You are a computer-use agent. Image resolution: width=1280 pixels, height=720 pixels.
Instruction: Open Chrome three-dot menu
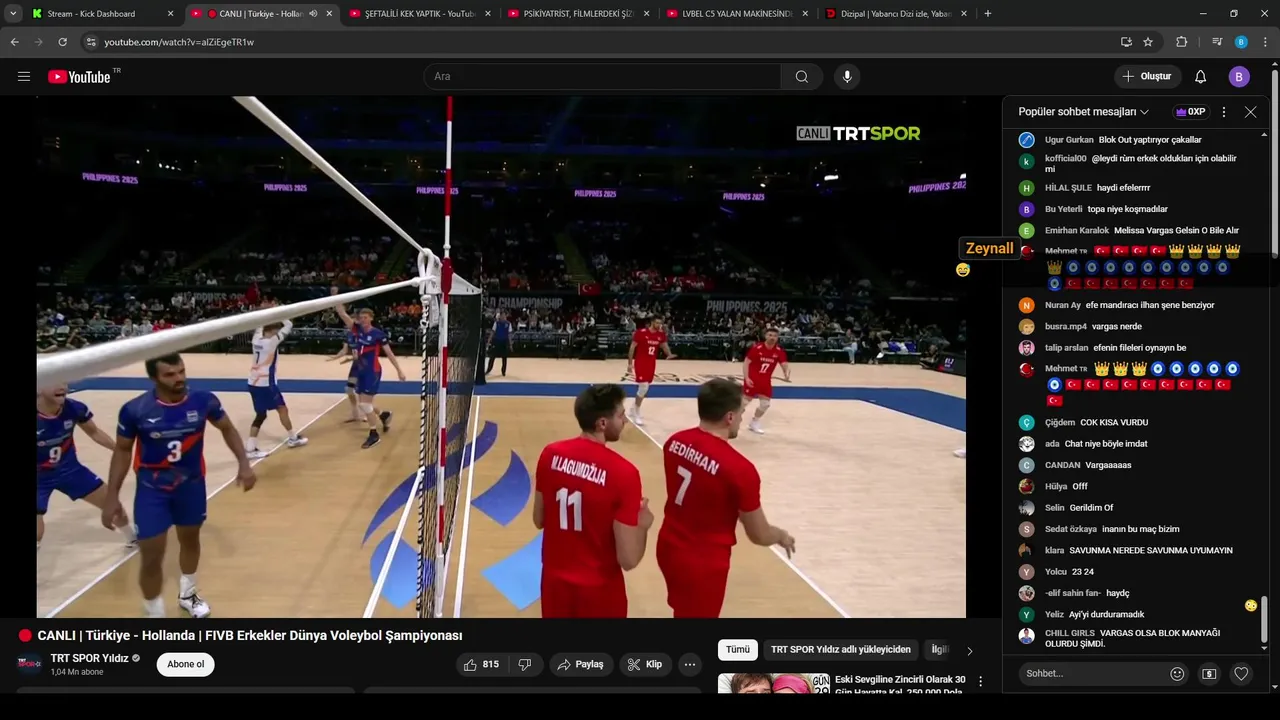pyautogui.click(x=1265, y=42)
